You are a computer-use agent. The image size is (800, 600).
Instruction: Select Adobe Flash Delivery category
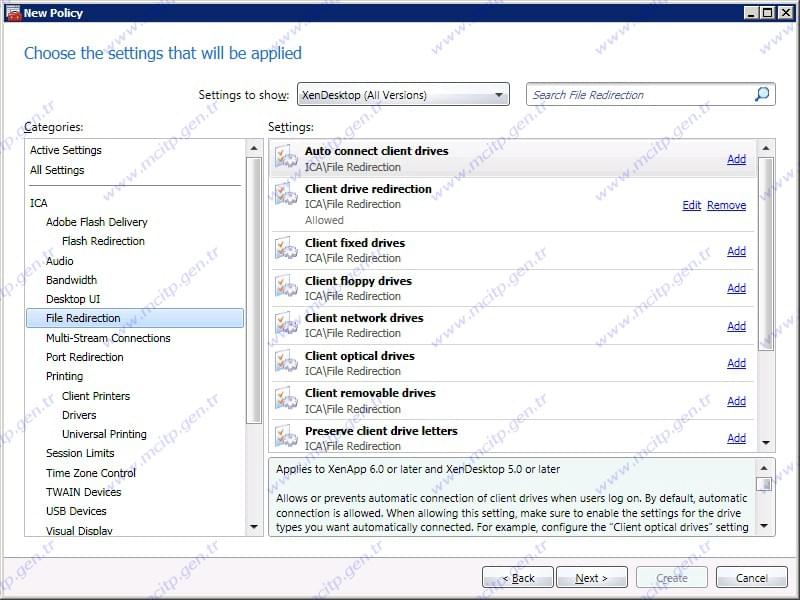click(96, 222)
